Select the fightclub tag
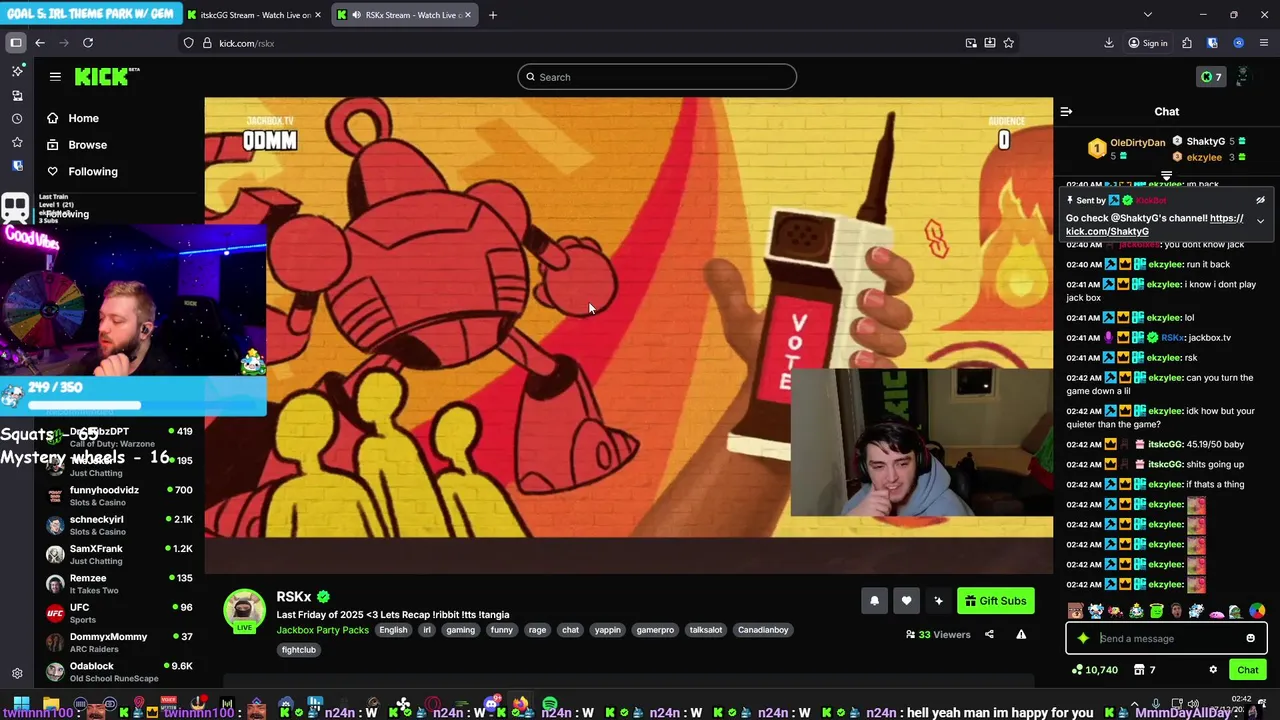This screenshot has height=720, width=1280. (298, 650)
